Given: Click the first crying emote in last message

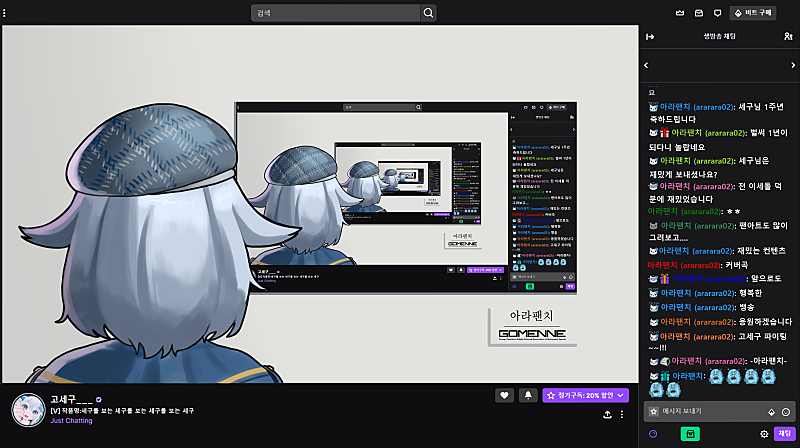Looking at the screenshot, I should click(x=716, y=377).
